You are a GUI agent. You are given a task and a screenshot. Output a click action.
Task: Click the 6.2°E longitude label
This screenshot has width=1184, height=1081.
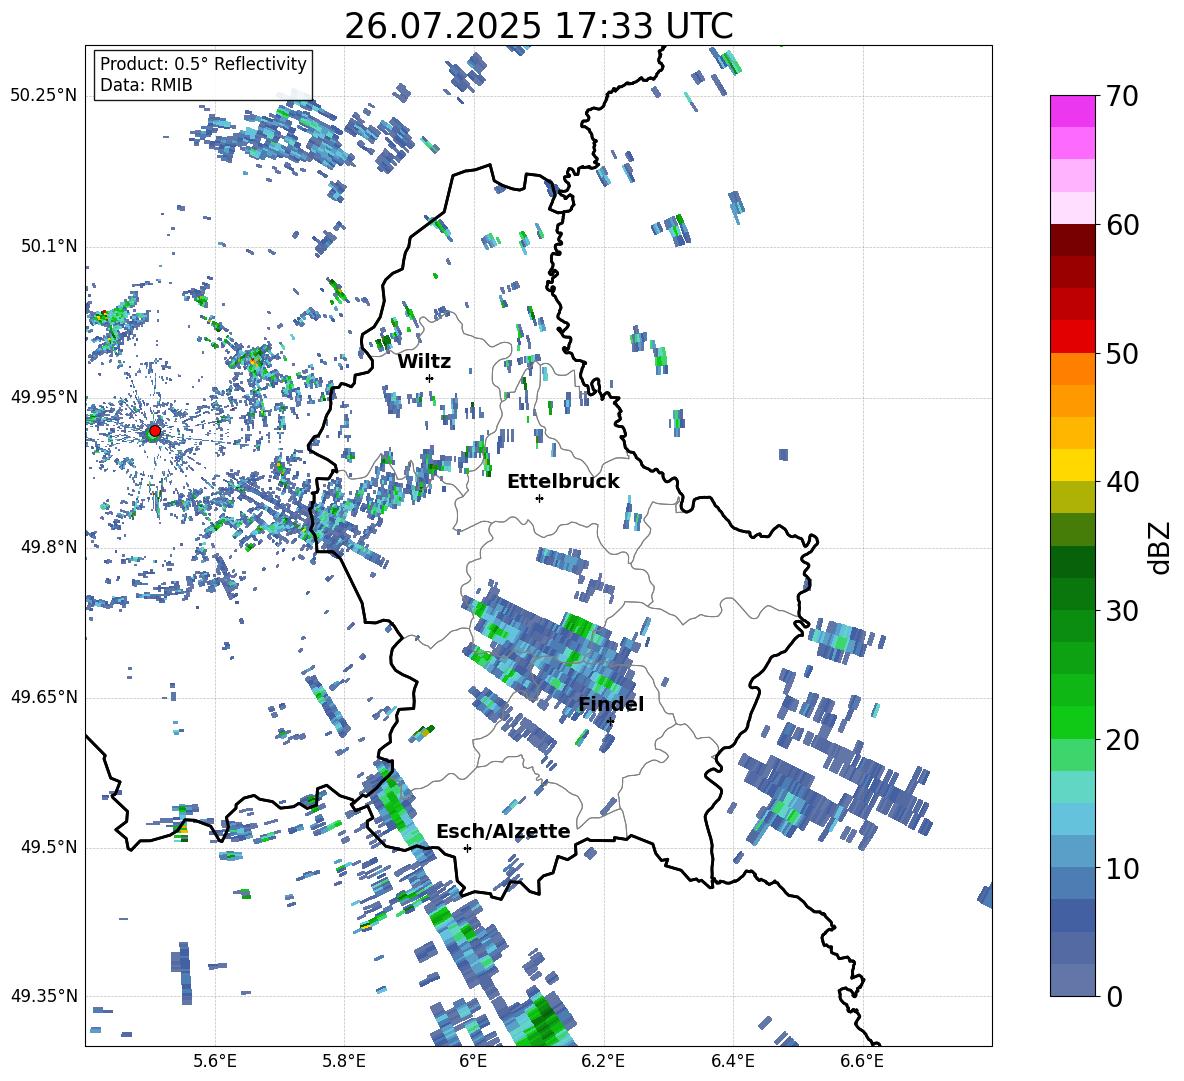[x=603, y=1061]
